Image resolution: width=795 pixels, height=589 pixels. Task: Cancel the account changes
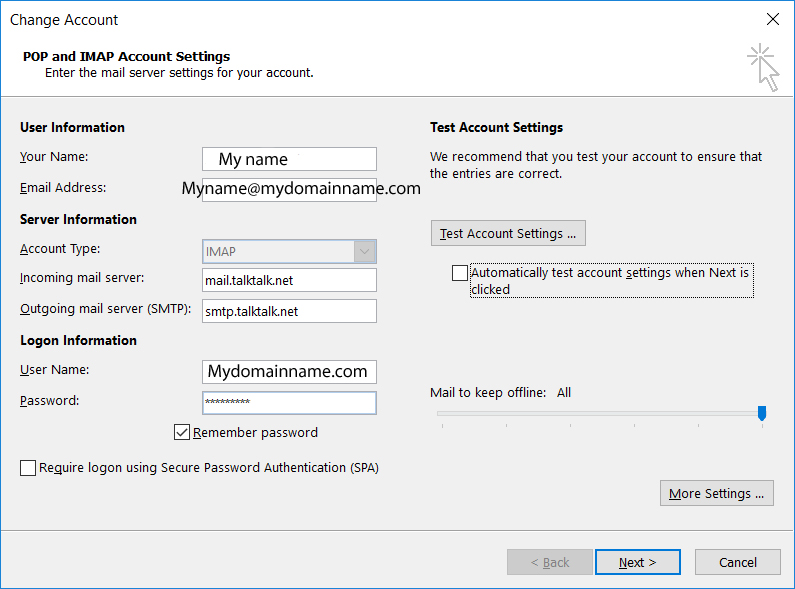click(x=738, y=562)
